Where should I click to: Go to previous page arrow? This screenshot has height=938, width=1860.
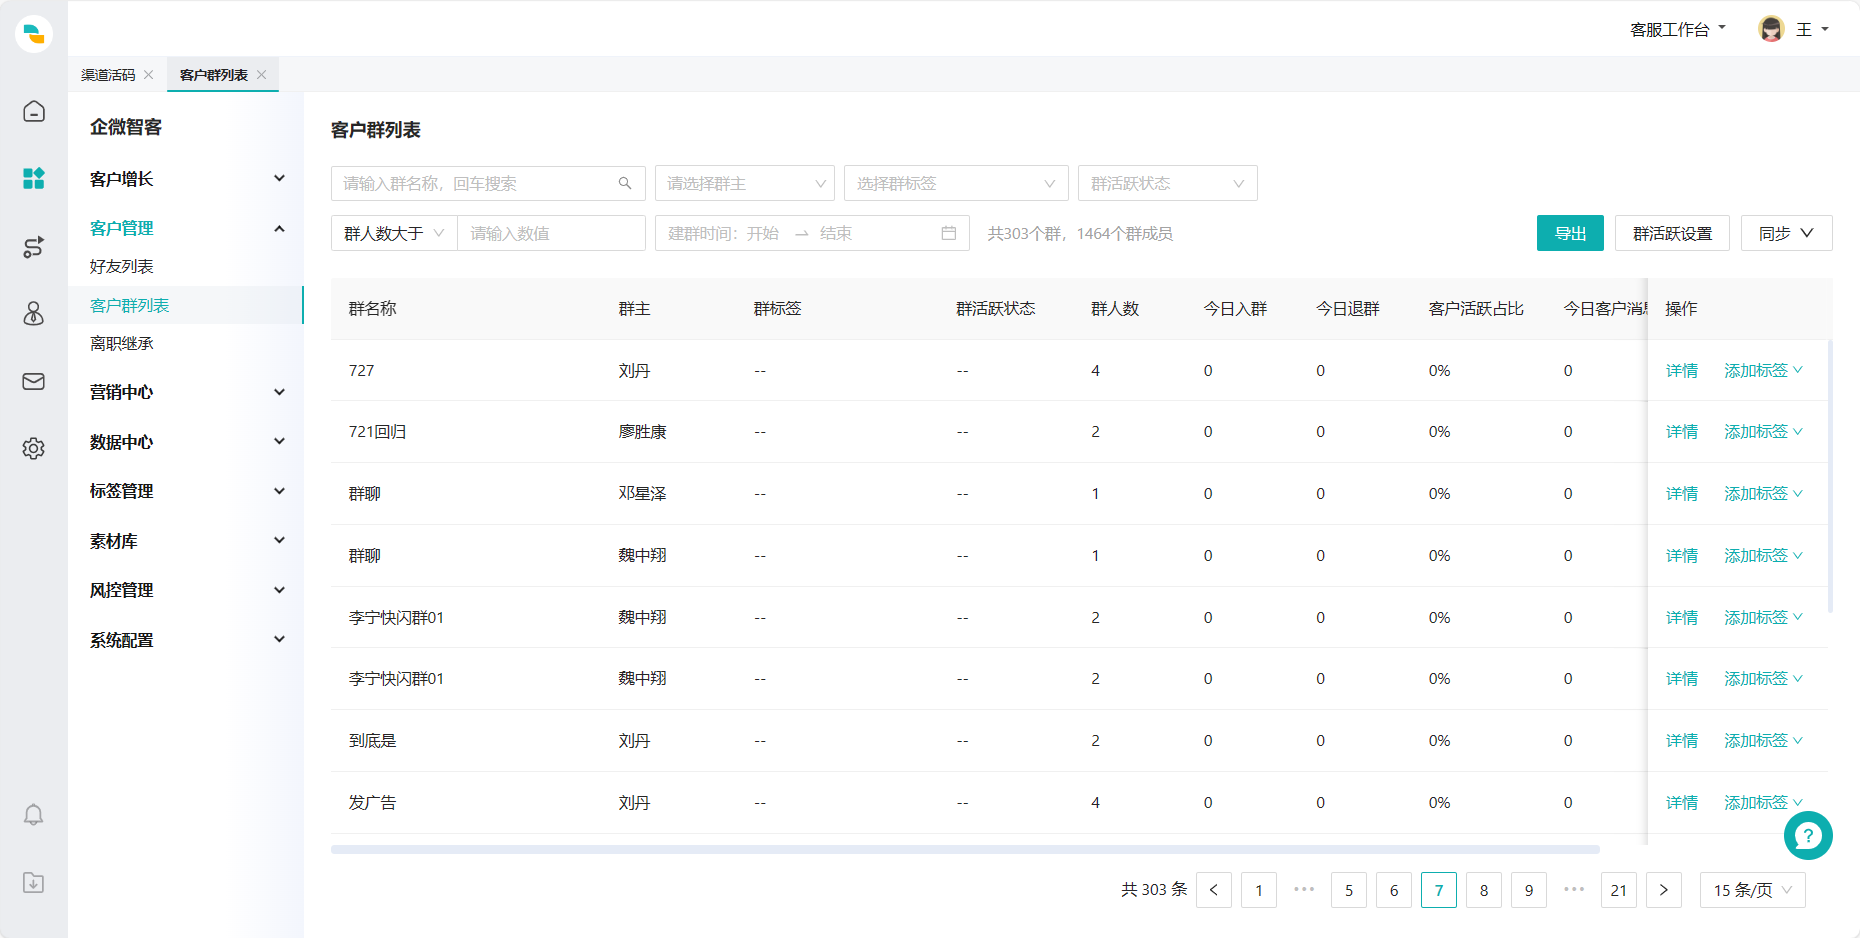point(1214,890)
